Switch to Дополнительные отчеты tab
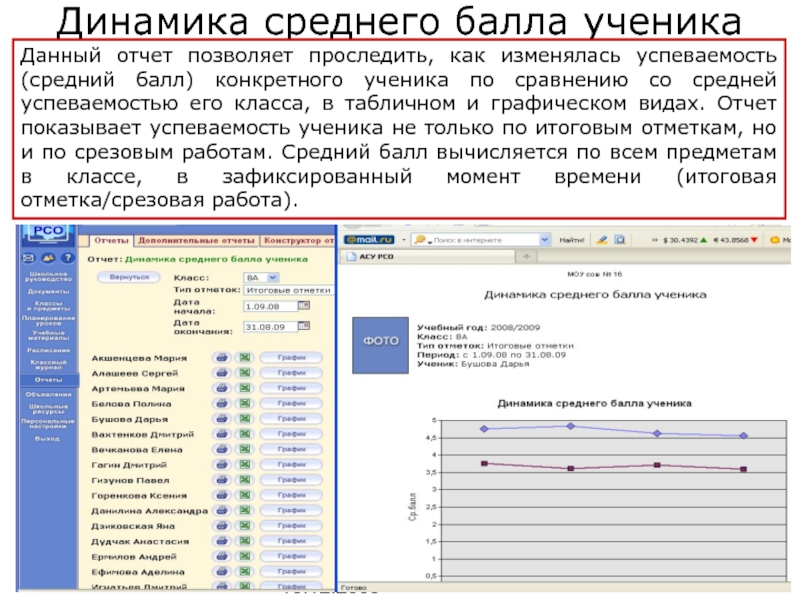Screen dimensions: 800x600 [x=196, y=240]
